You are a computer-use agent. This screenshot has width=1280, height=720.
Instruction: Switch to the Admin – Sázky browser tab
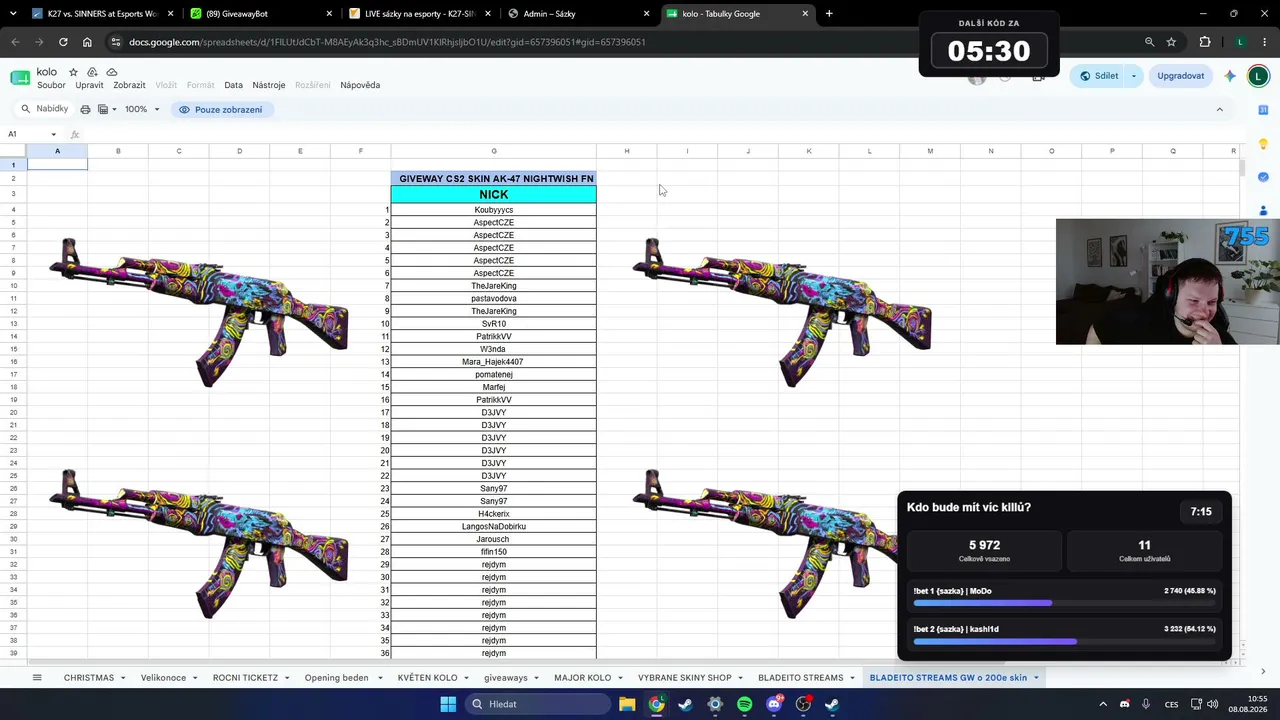coord(578,14)
